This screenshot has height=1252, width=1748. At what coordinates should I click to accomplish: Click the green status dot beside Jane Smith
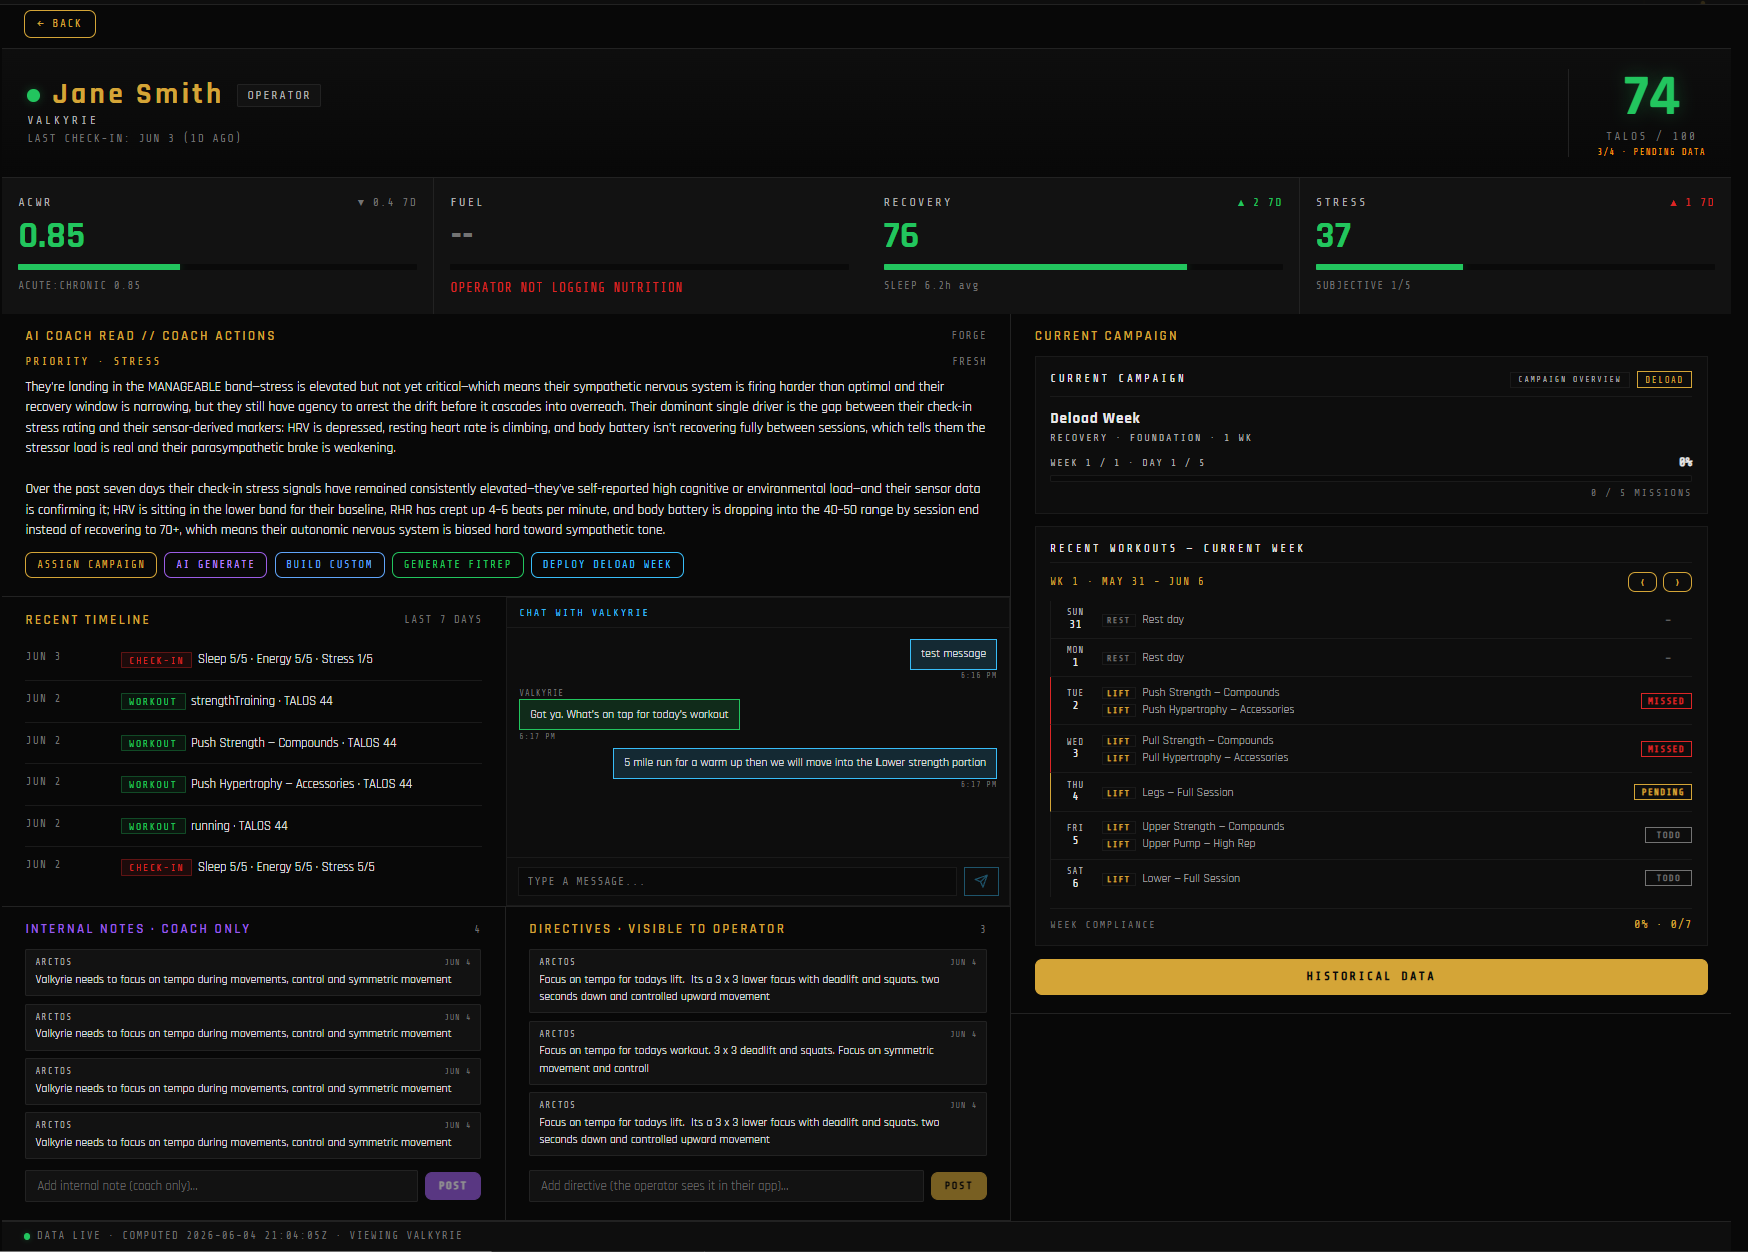(33, 95)
